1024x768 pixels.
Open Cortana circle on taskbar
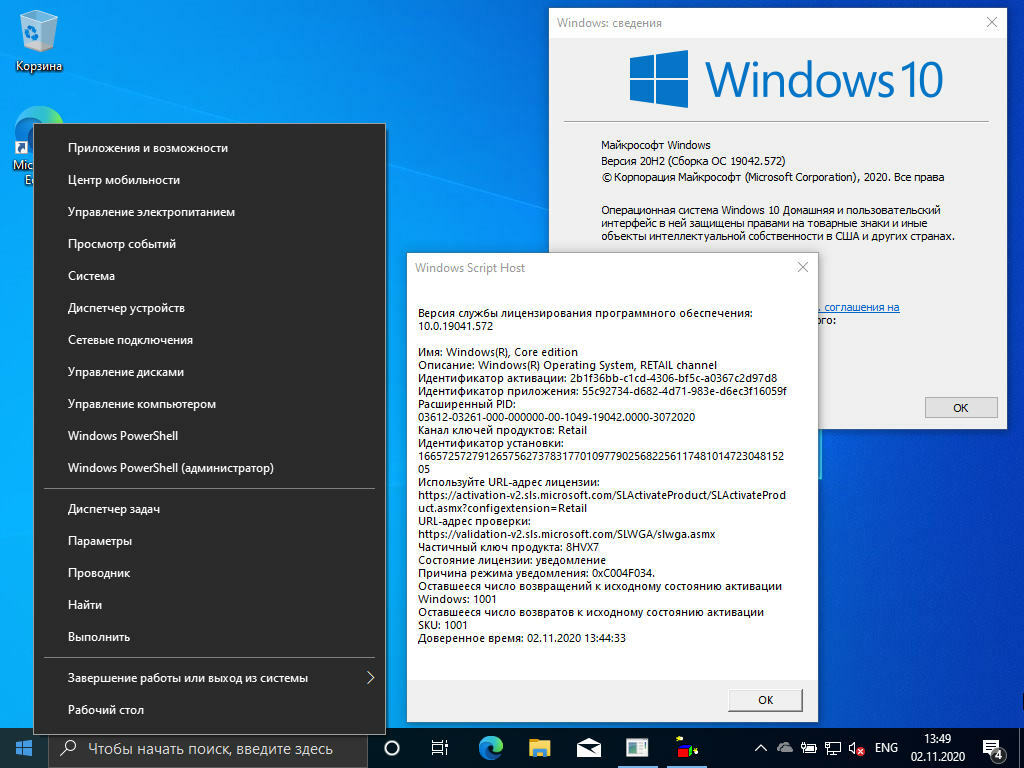click(x=392, y=748)
